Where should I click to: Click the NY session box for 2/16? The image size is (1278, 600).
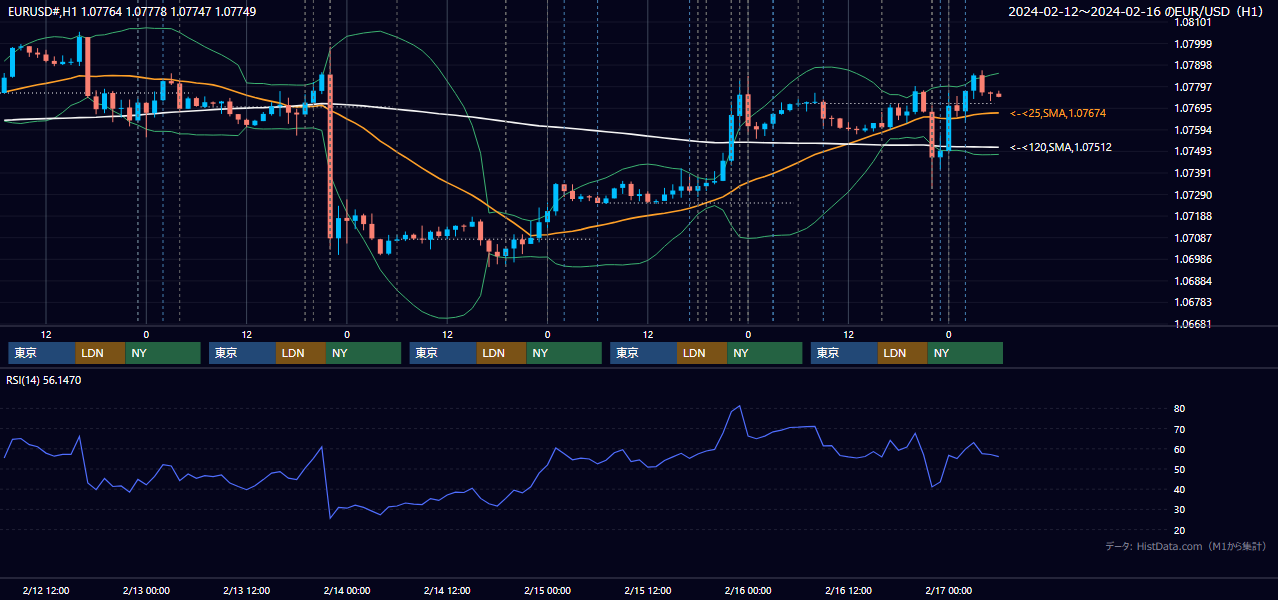pyautogui.click(x=965, y=353)
